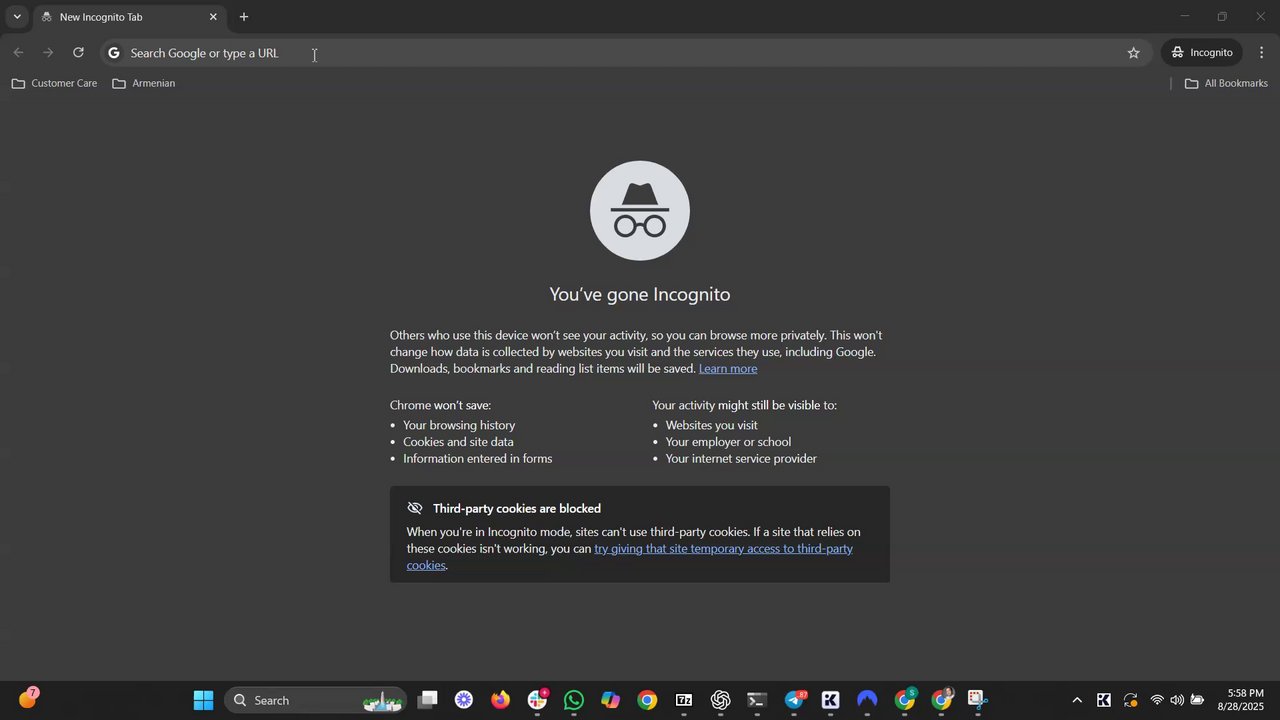Viewport: 1280px width, 720px height.
Task: Open the Windows Start menu
Action: pos(203,700)
